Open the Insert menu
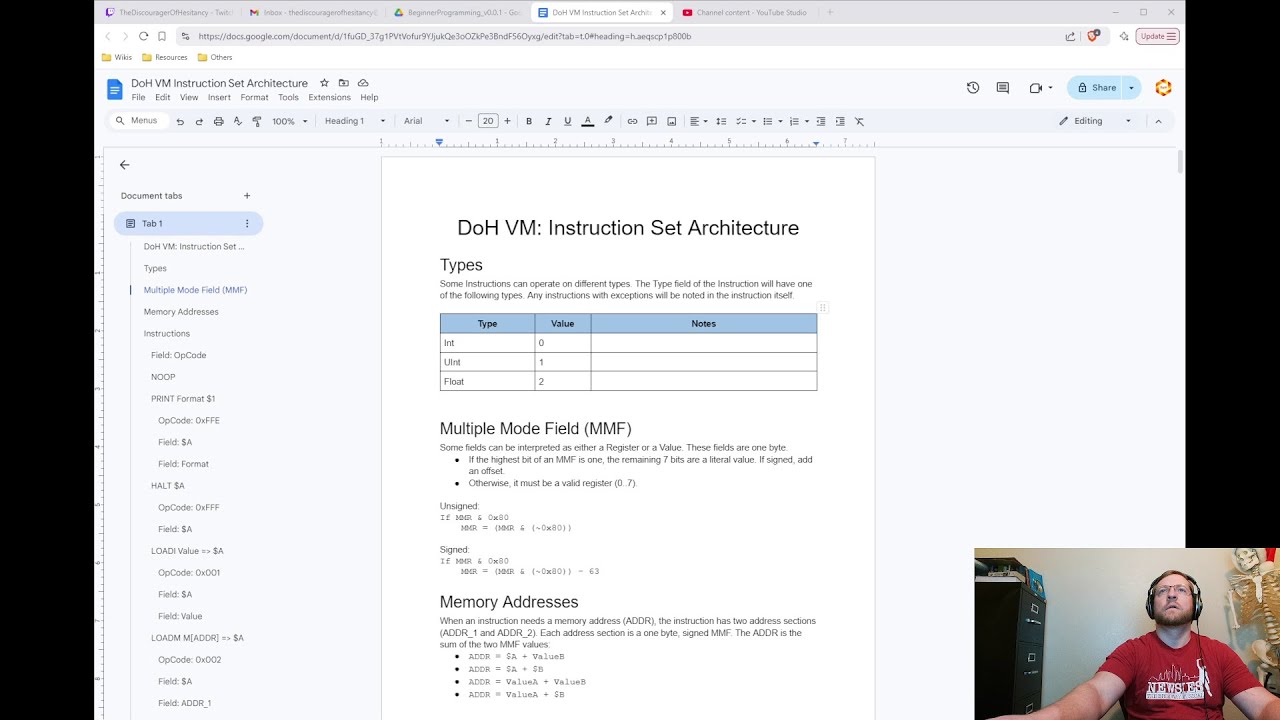This screenshot has width=1280, height=720. pos(219,98)
